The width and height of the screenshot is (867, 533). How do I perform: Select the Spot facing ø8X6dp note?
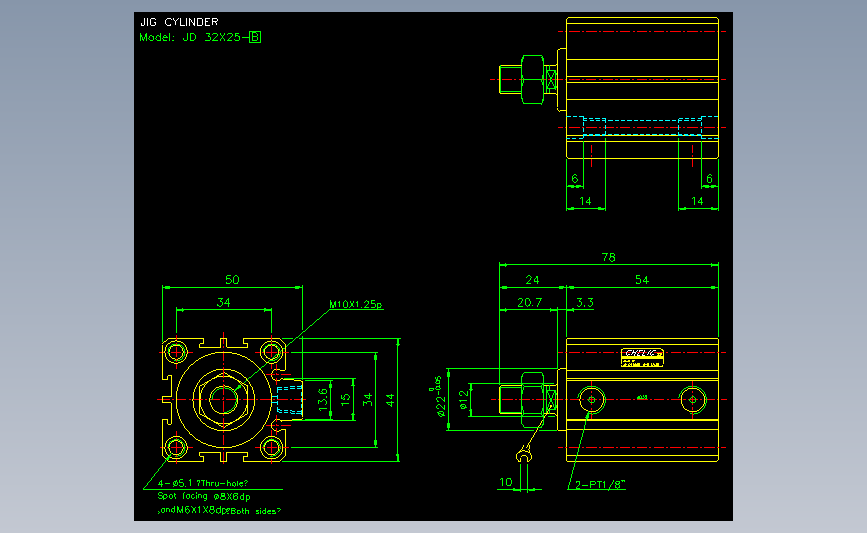click(x=204, y=497)
